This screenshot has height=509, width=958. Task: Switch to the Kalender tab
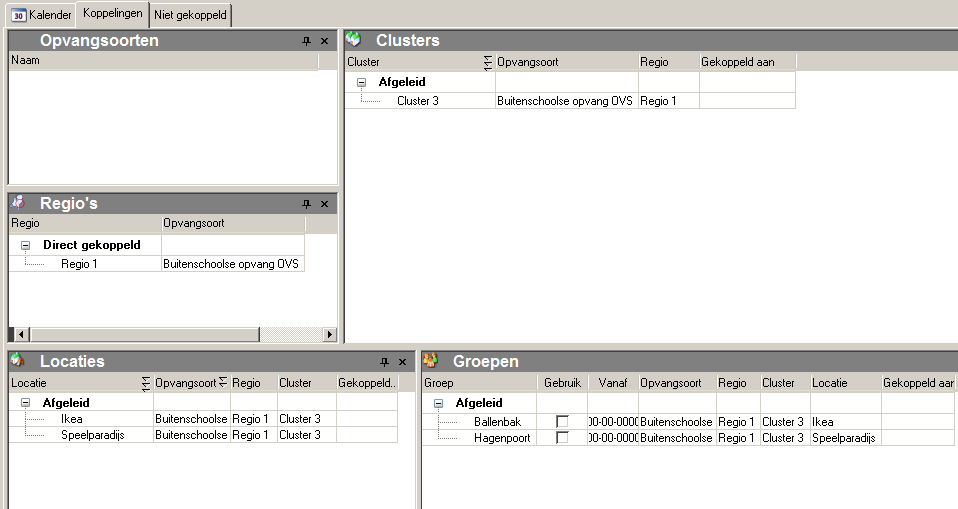tap(42, 15)
